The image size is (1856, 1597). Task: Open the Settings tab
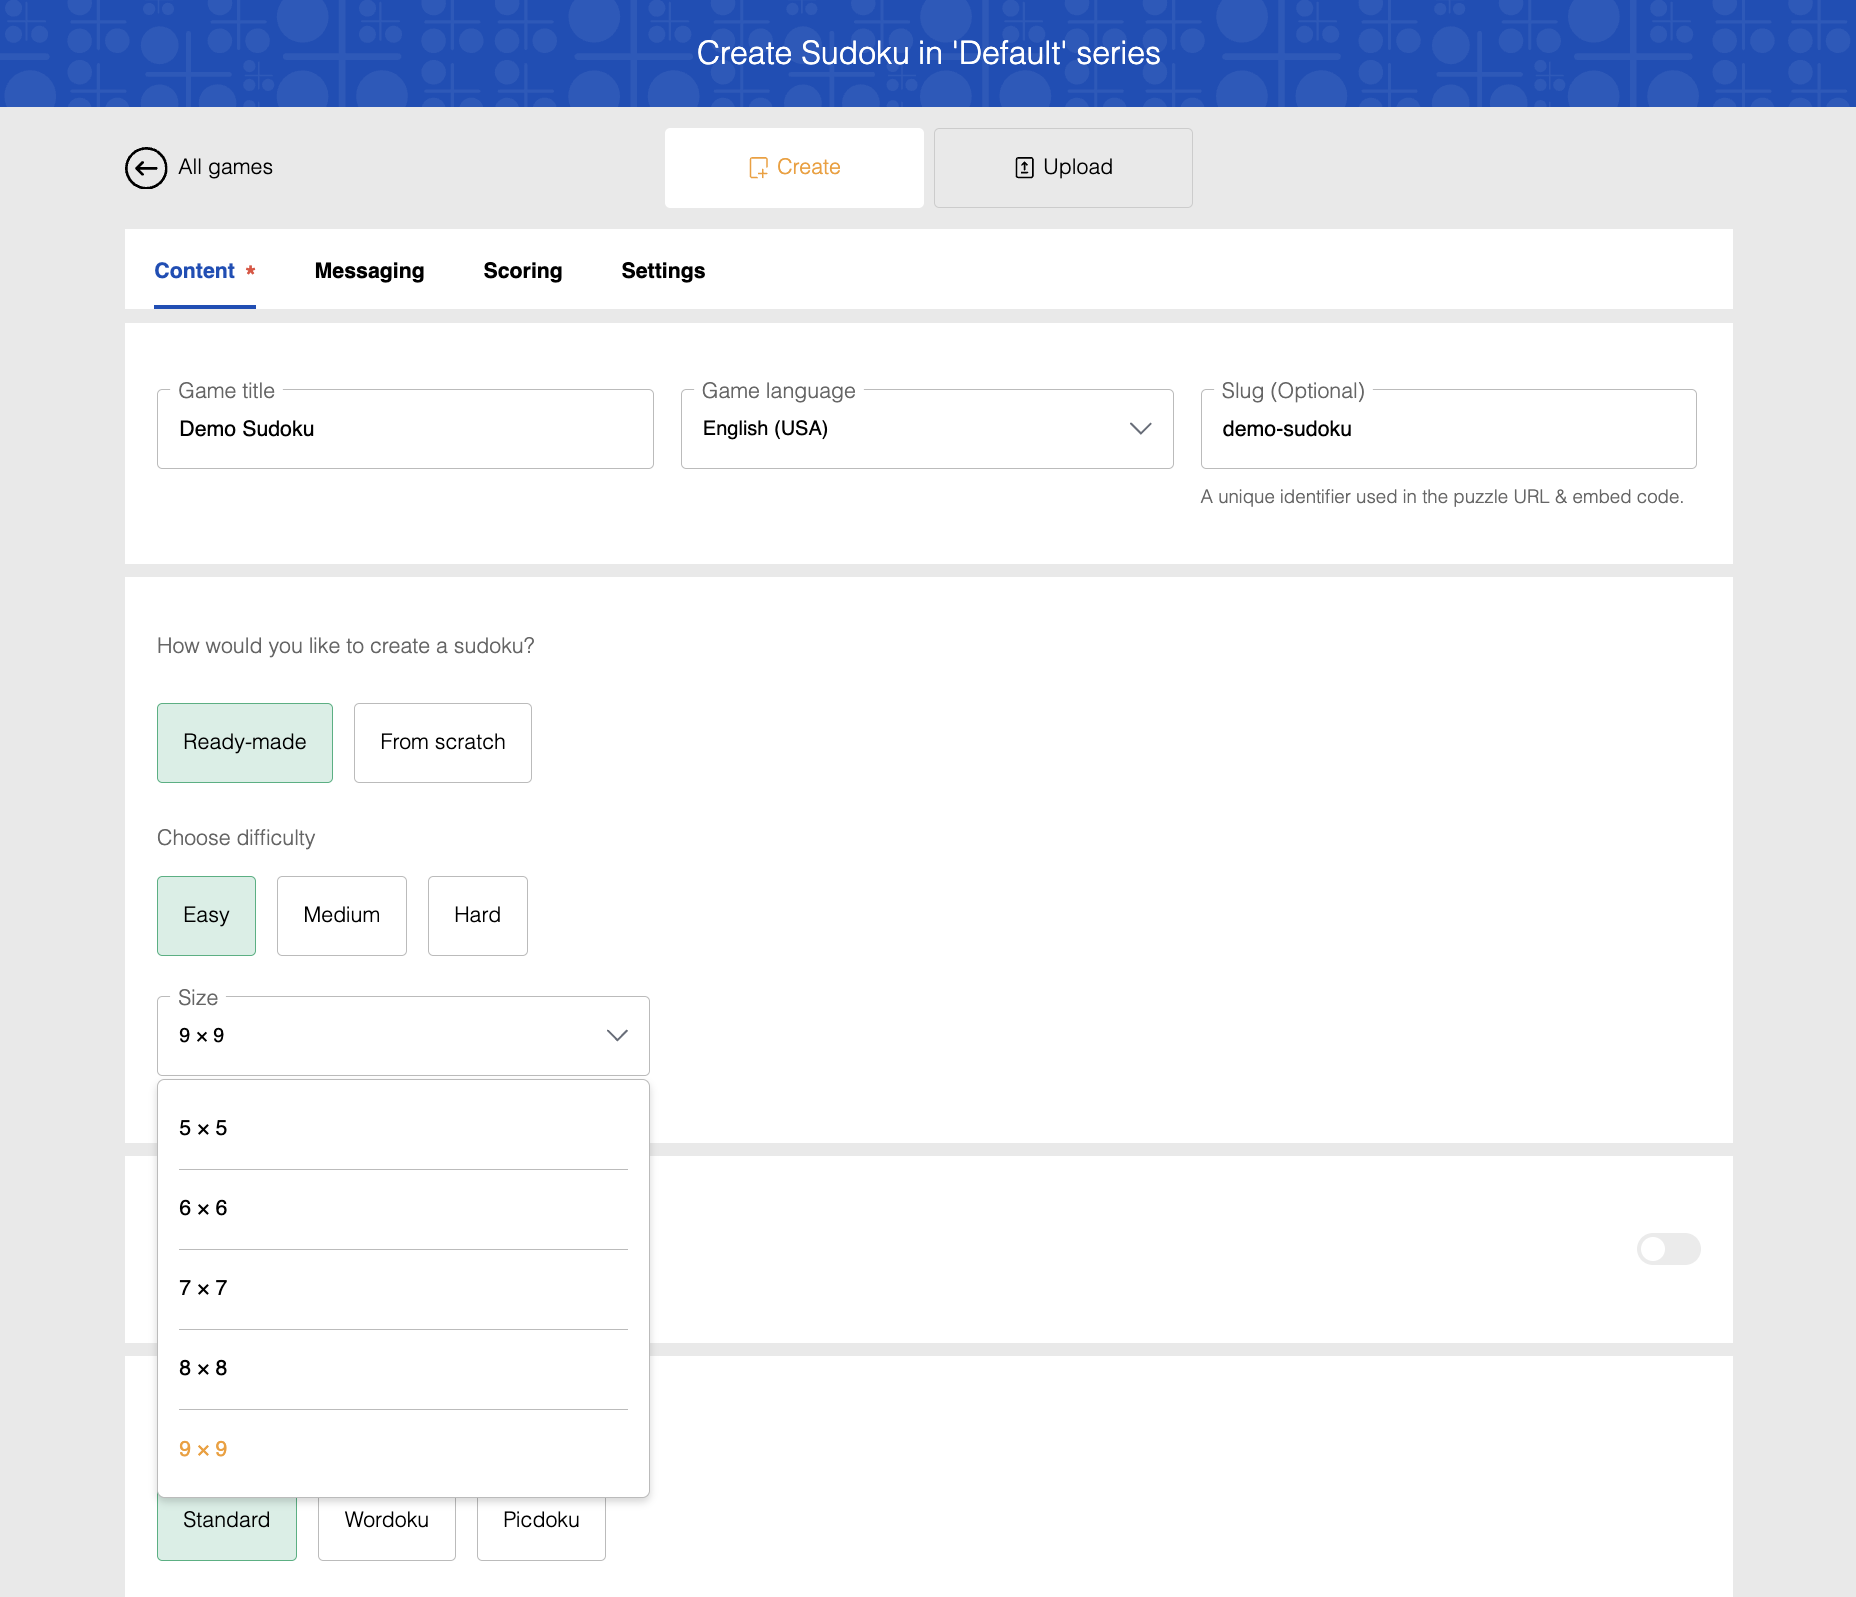coord(663,271)
